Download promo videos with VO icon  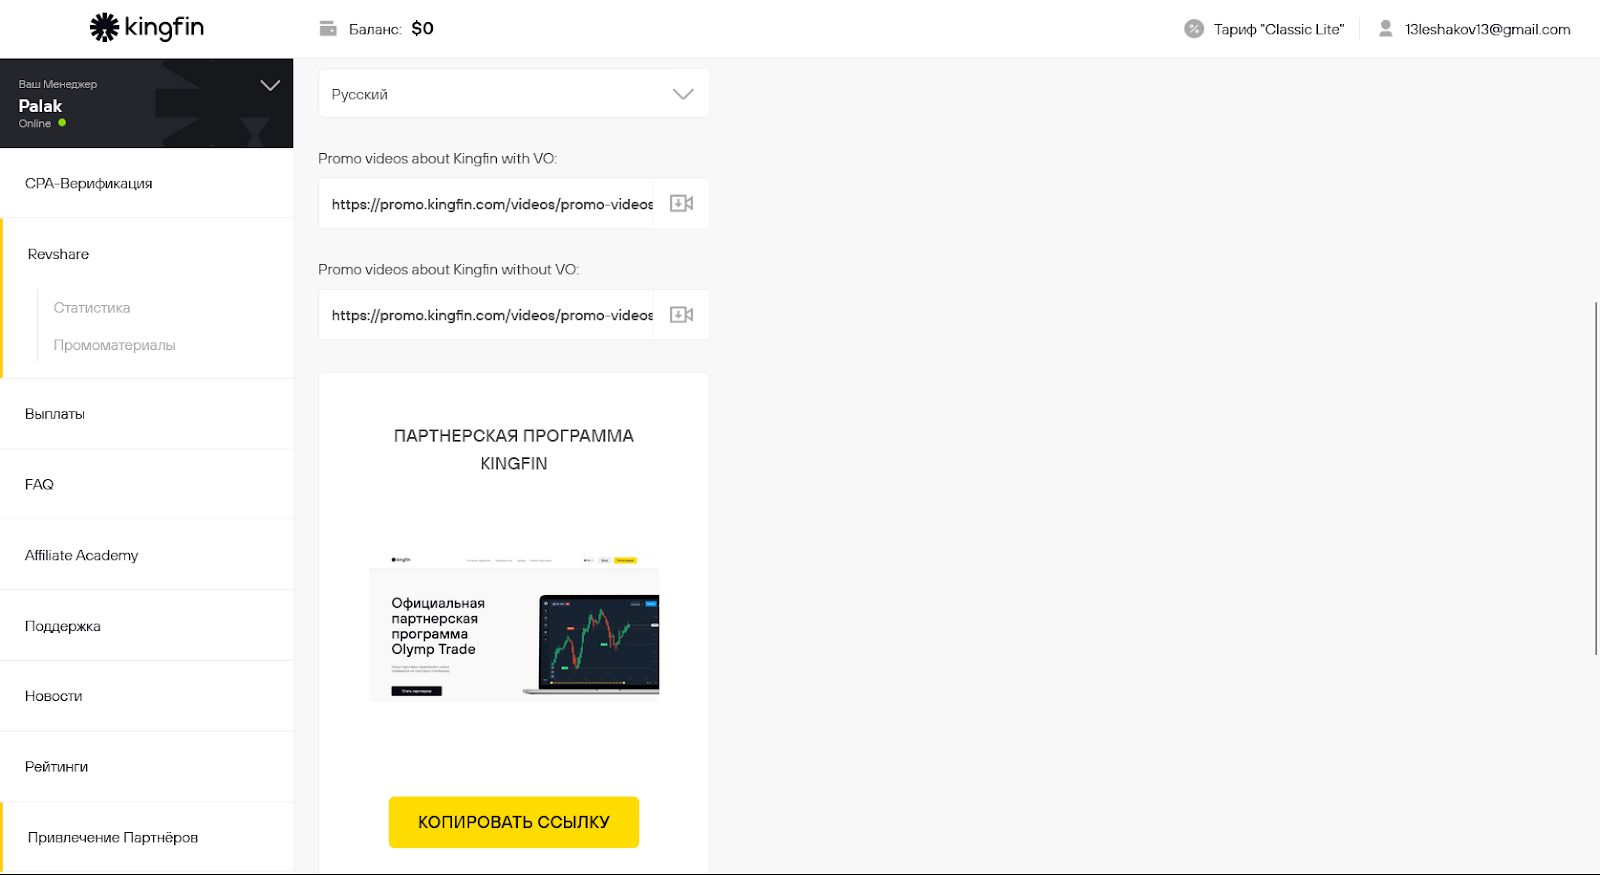[x=681, y=204]
